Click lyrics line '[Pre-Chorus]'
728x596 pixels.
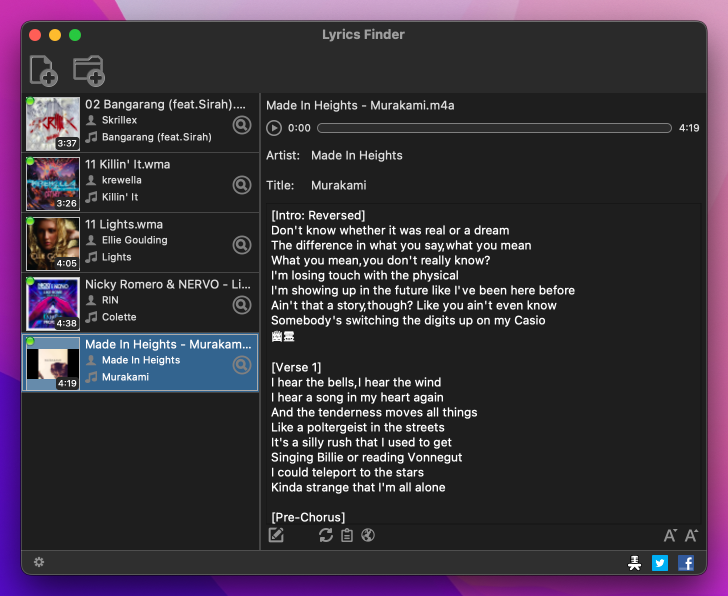[308, 517]
